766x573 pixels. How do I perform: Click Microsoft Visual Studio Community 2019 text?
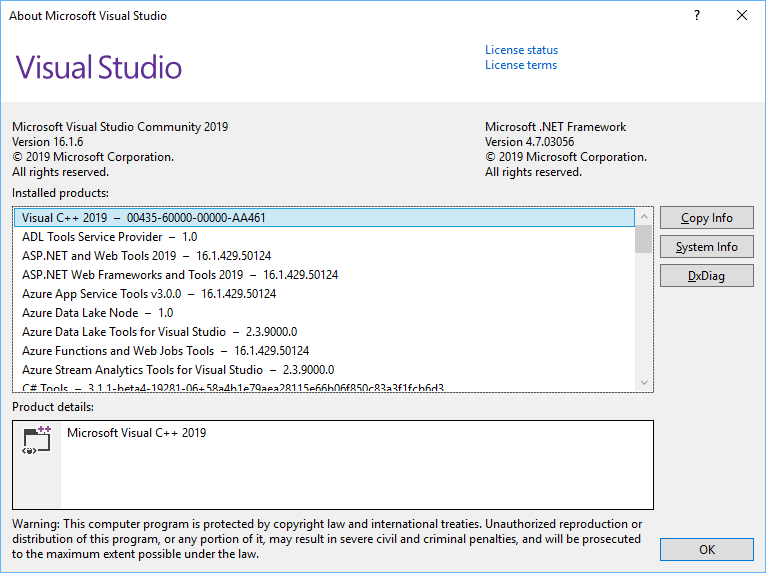(x=120, y=127)
